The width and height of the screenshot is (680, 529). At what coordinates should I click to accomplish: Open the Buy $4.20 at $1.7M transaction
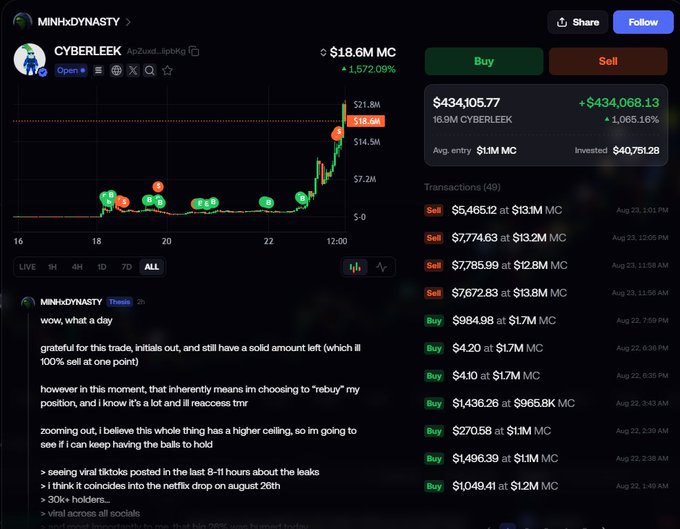[x=546, y=348]
